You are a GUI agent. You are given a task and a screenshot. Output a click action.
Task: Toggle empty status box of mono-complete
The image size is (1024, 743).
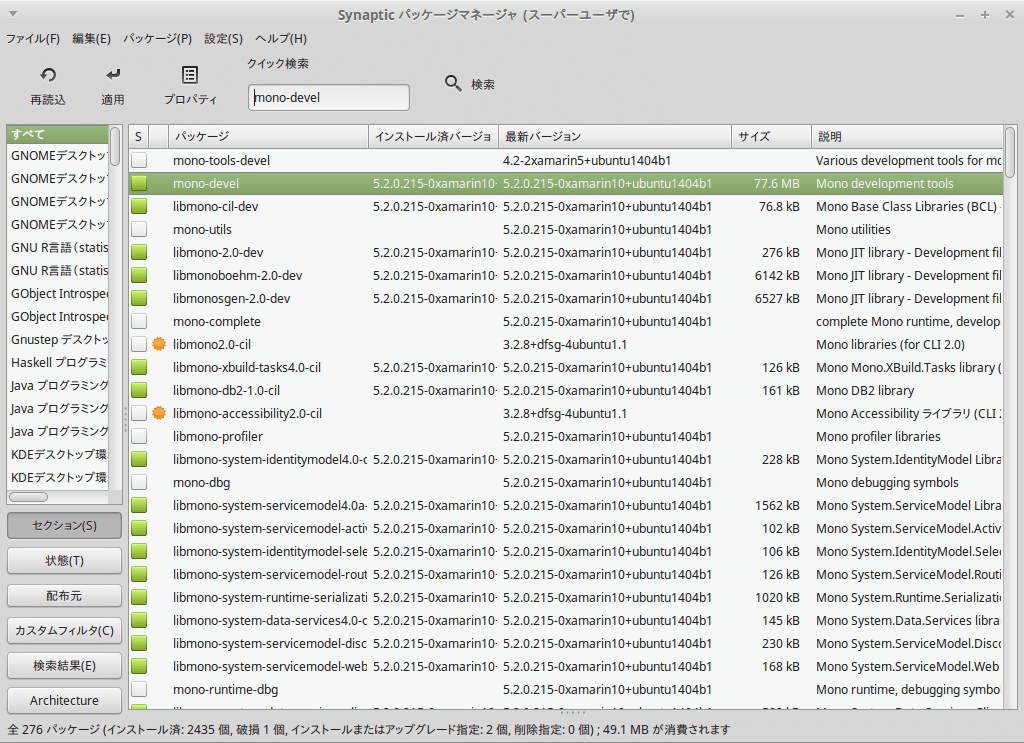point(138,321)
